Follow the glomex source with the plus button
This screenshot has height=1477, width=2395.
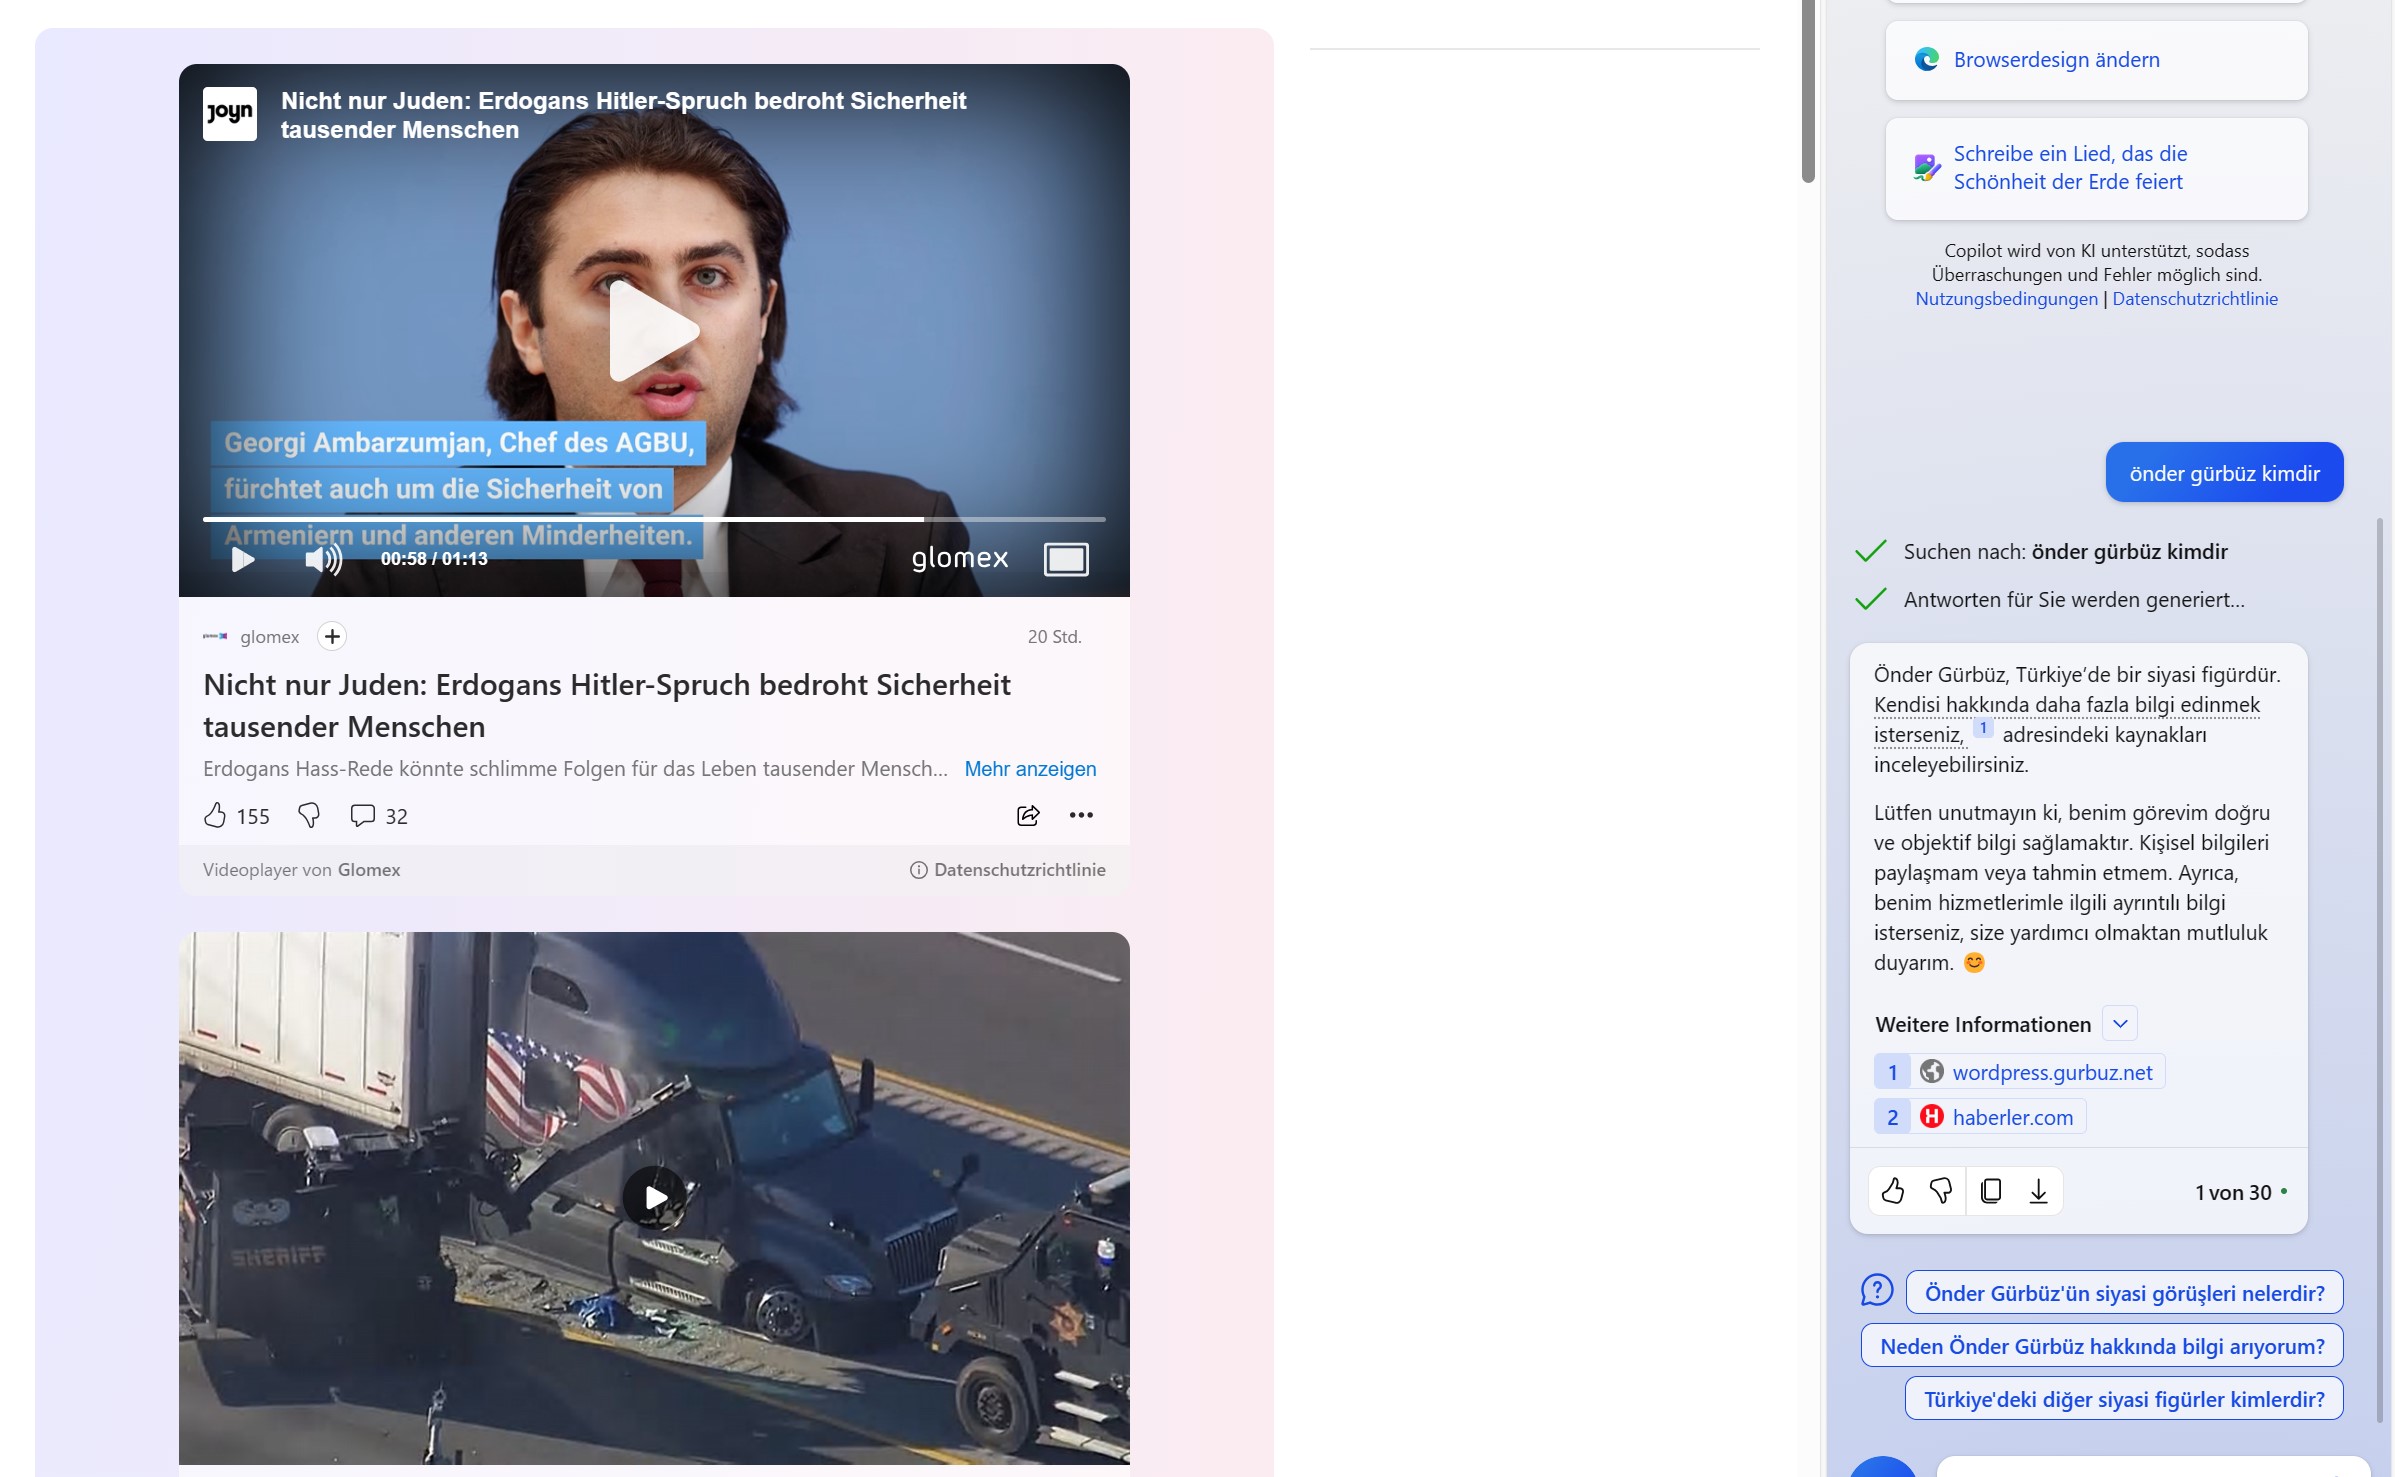coord(332,636)
